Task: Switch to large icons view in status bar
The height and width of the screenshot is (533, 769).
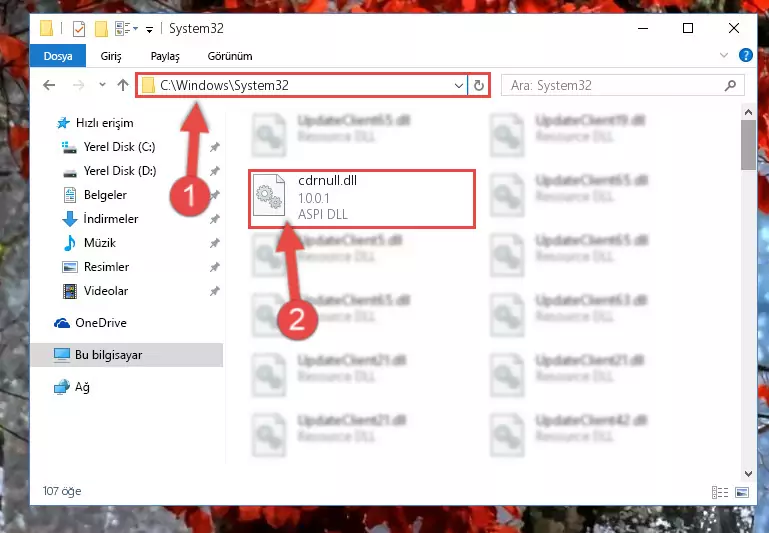Action: (742, 492)
